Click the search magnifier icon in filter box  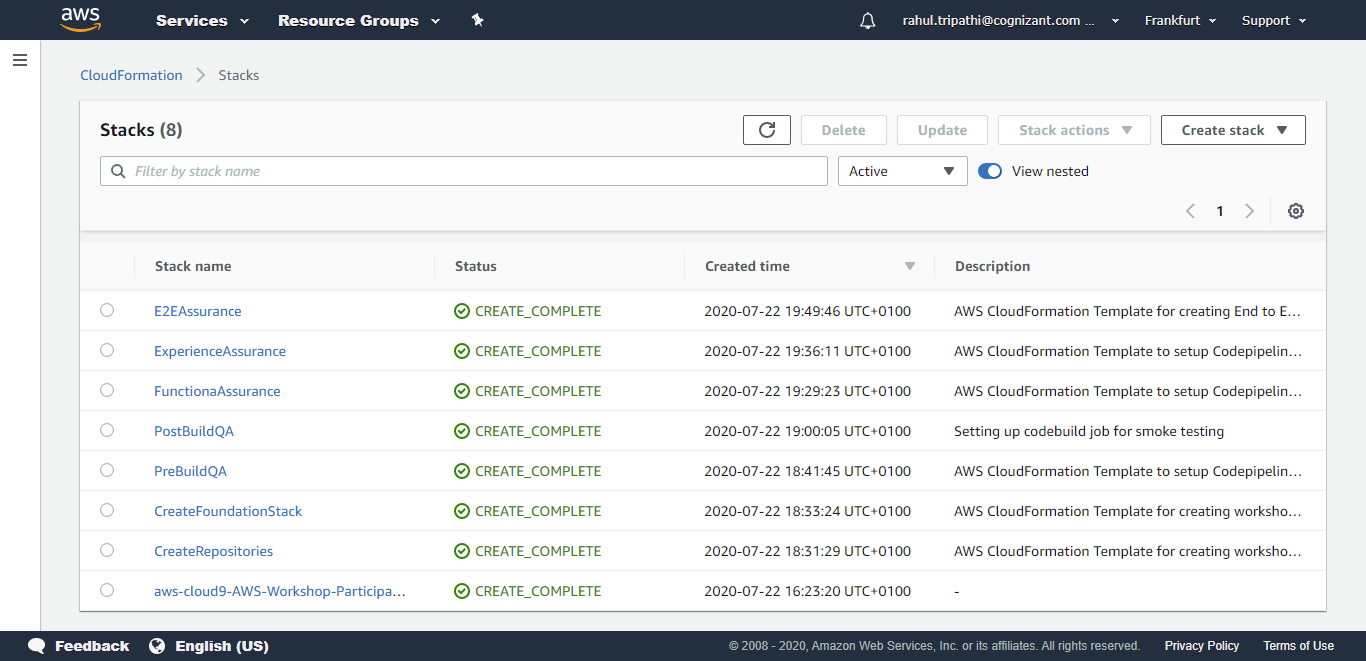tap(119, 171)
